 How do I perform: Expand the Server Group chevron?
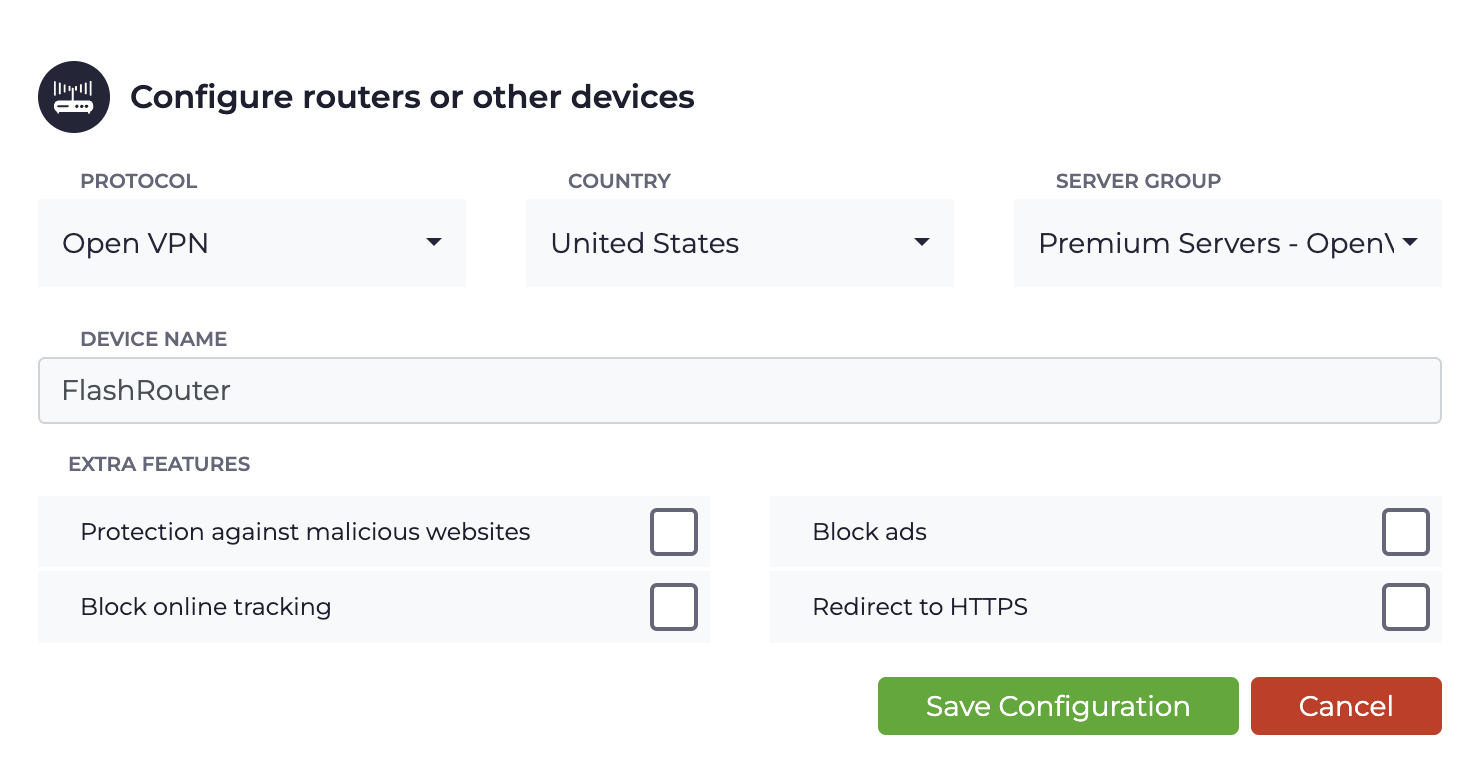point(1411,241)
